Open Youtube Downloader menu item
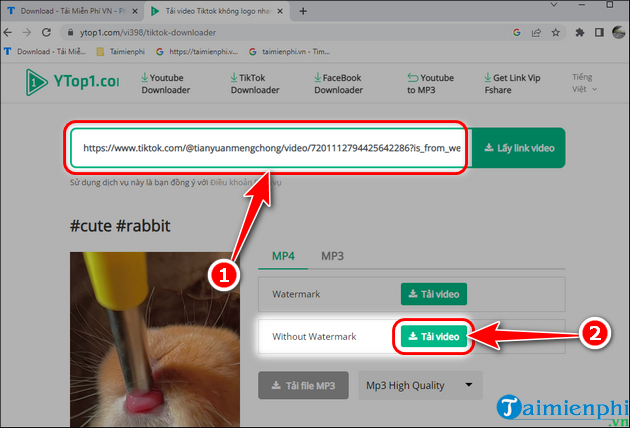The width and height of the screenshot is (630, 428). point(166,84)
